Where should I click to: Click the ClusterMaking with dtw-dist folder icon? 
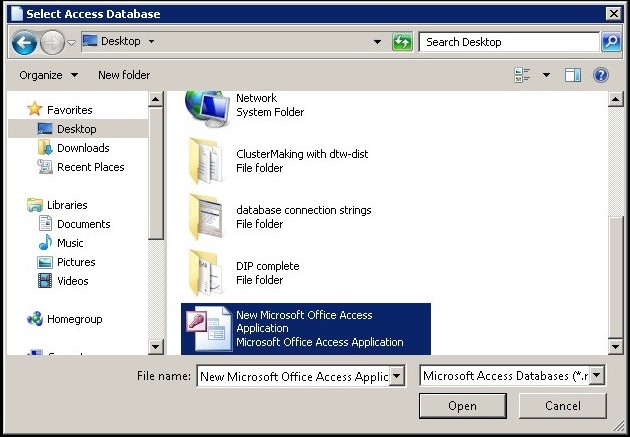[206, 161]
